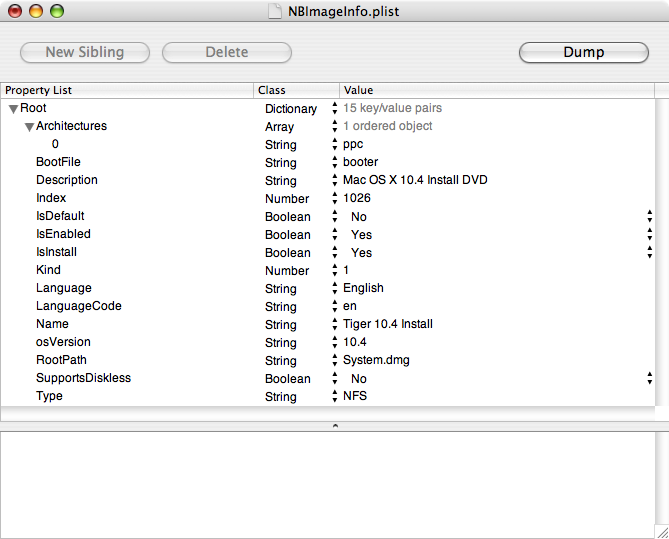The height and width of the screenshot is (539, 669).
Task: Click the New Sibling button
Action: [85, 52]
